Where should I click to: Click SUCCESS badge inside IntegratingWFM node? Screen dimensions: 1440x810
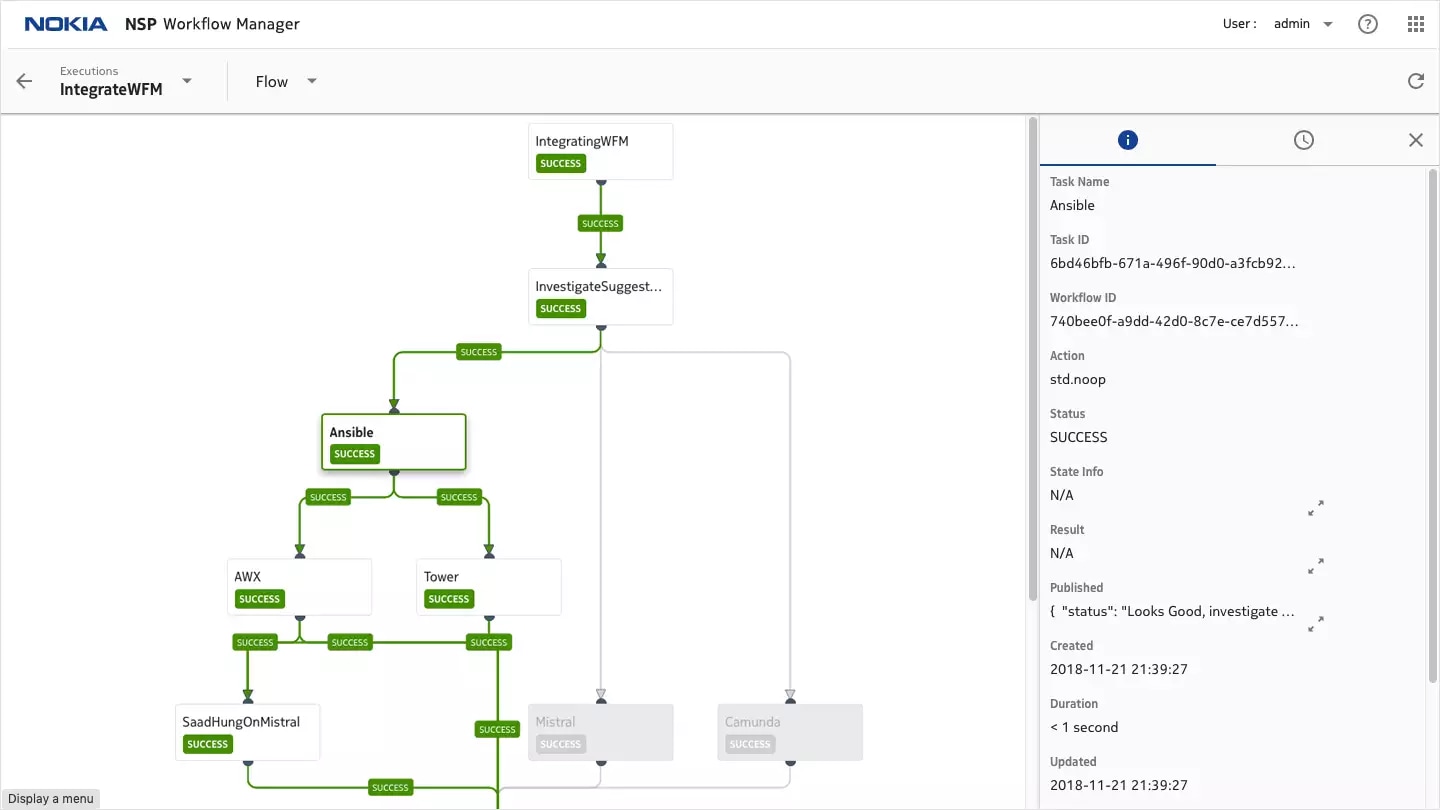[x=560, y=164]
